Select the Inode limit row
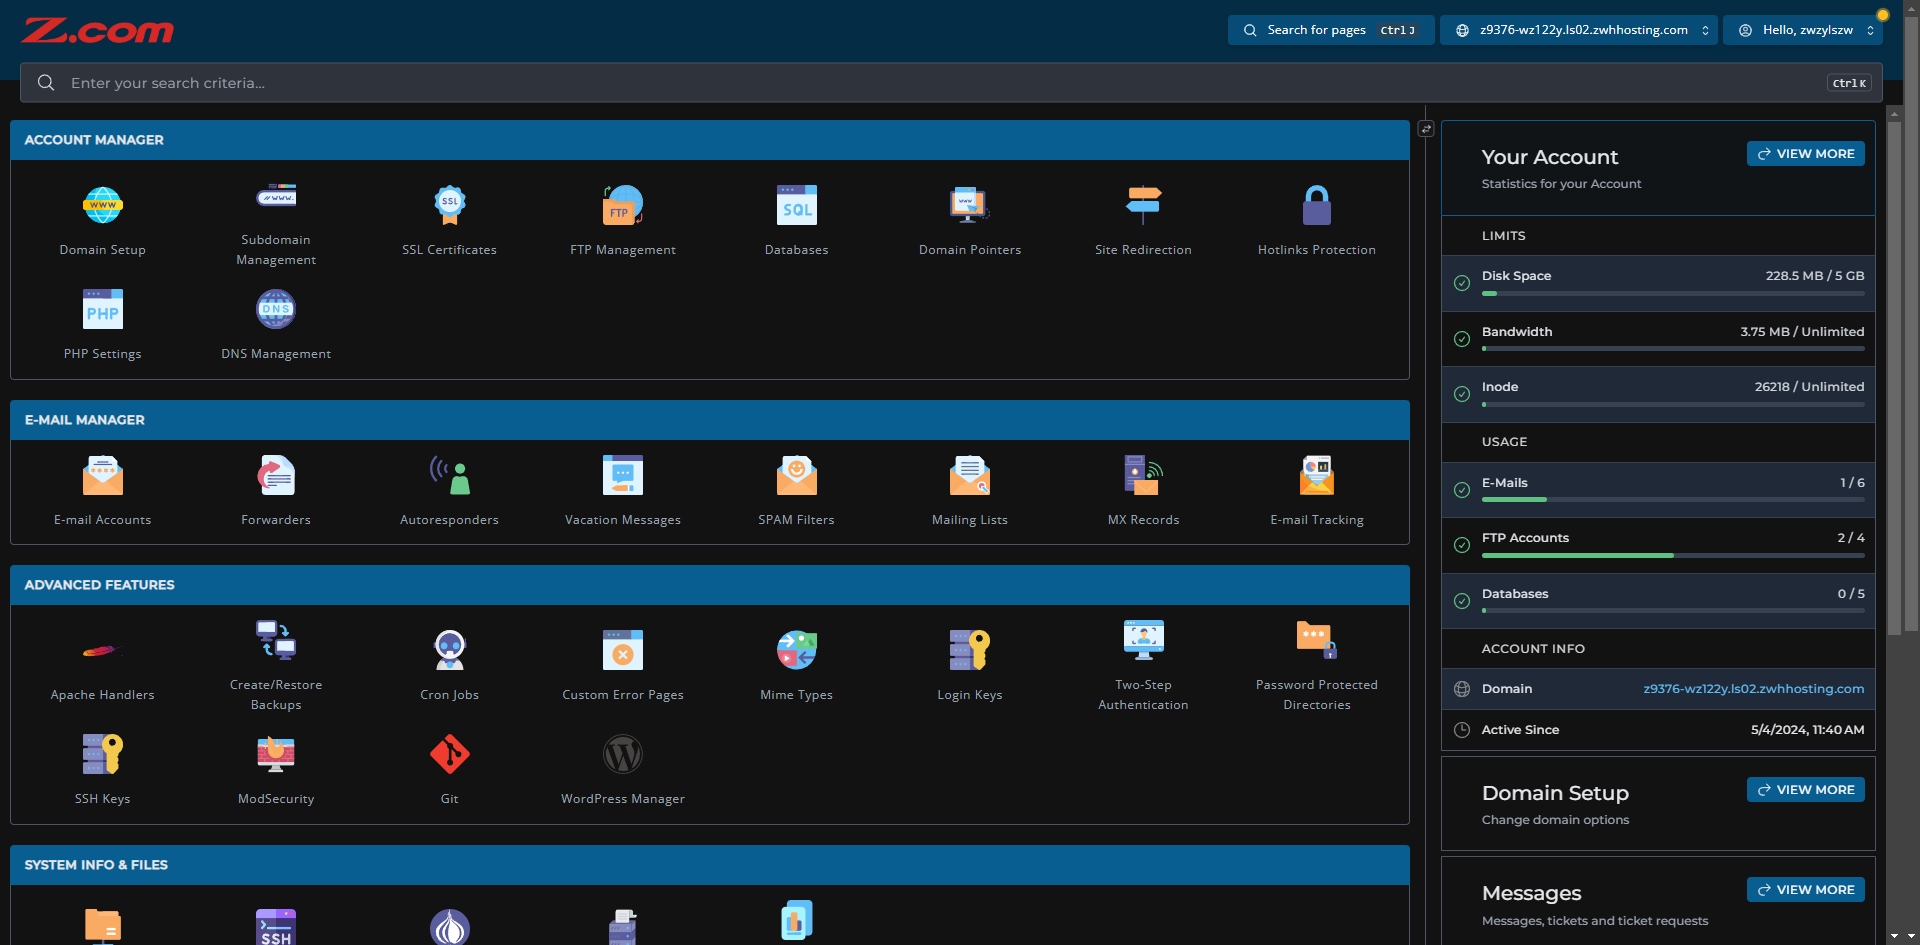1920x945 pixels. point(1658,395)
